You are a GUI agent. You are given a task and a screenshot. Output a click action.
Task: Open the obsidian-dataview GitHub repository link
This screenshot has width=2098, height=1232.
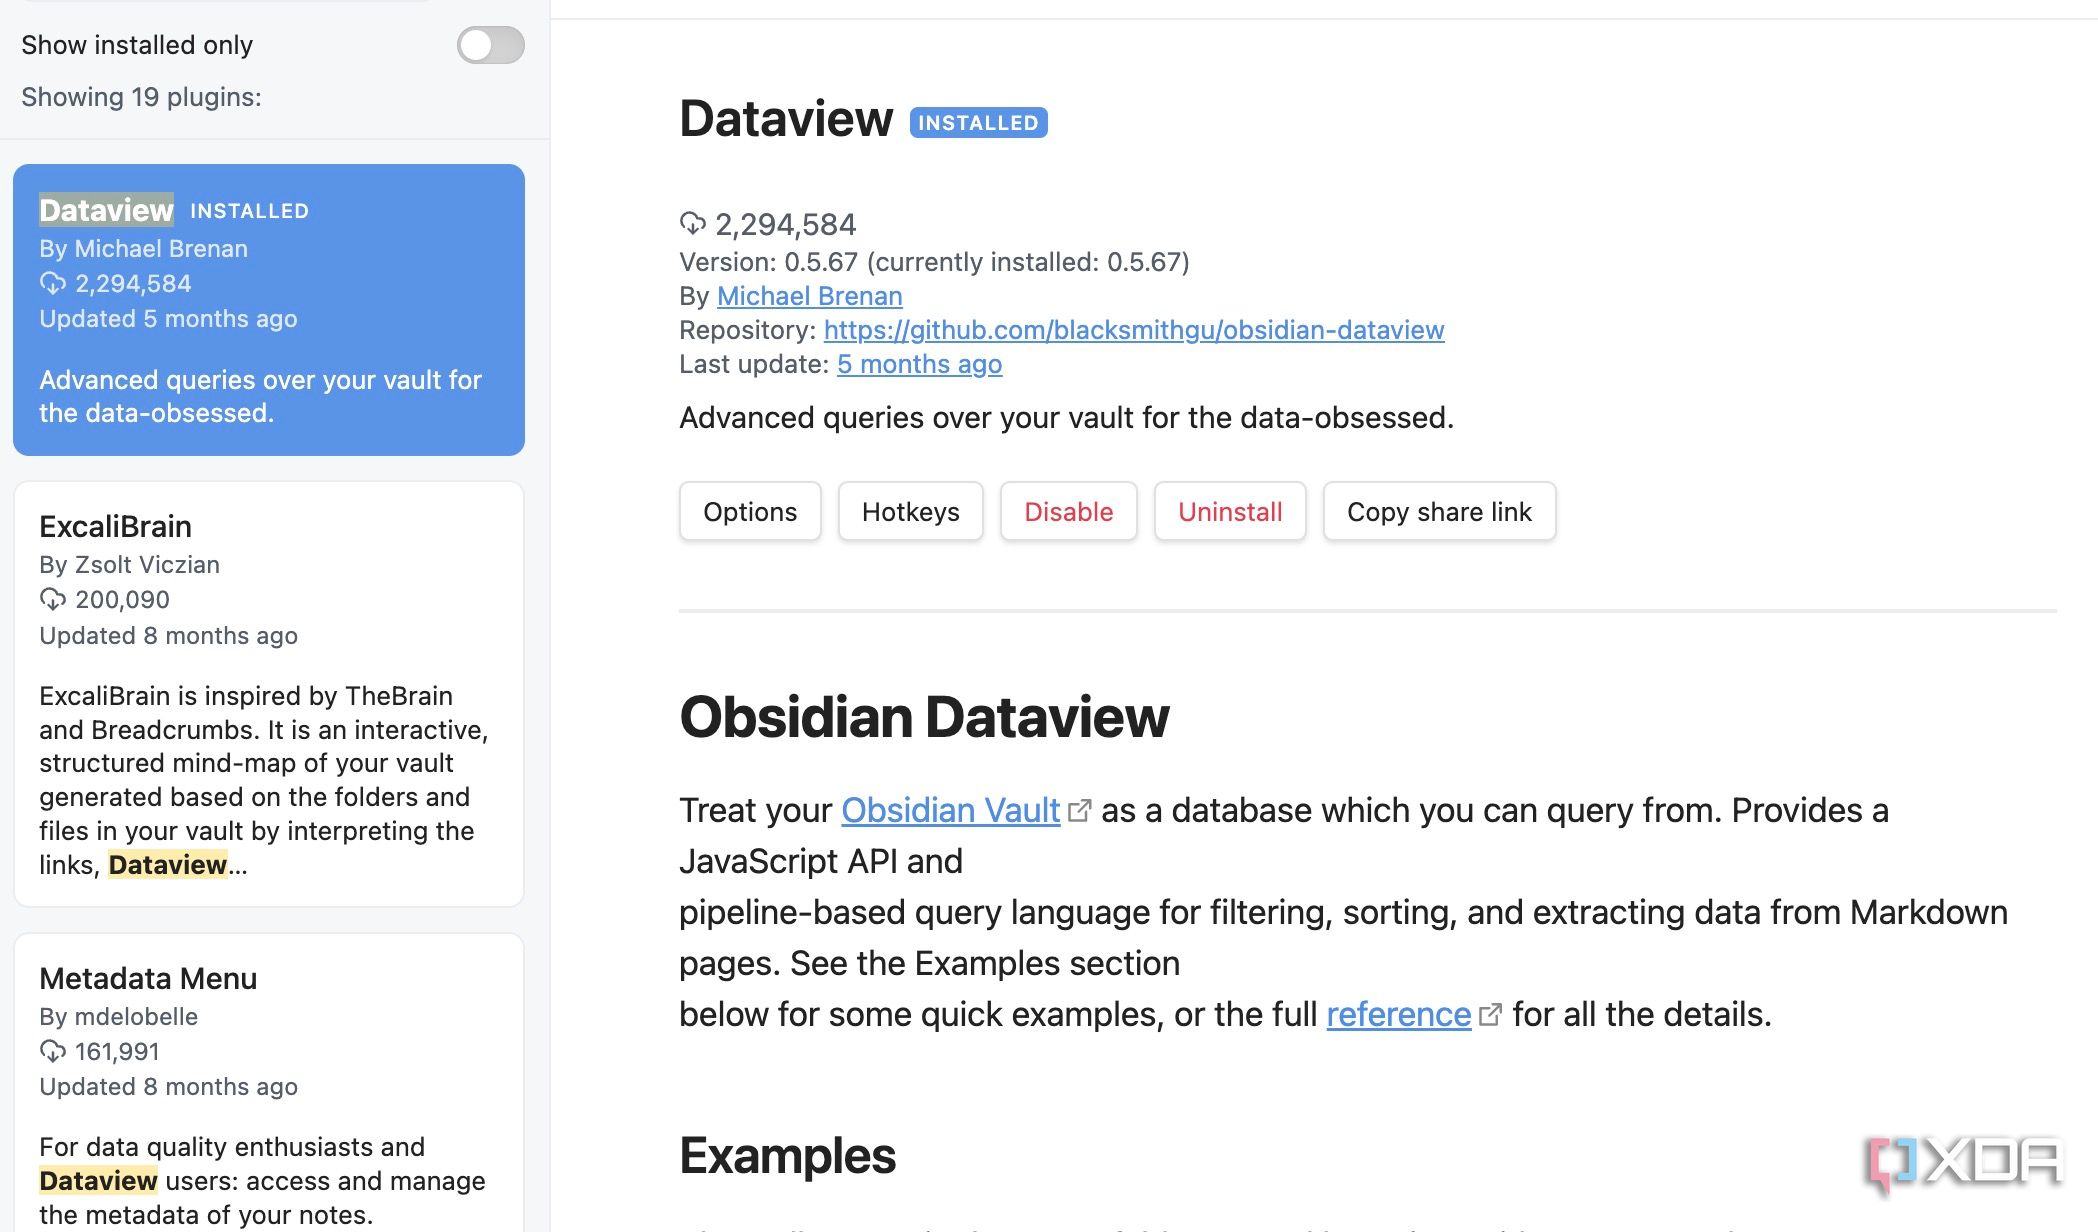tap(1133, 330)
